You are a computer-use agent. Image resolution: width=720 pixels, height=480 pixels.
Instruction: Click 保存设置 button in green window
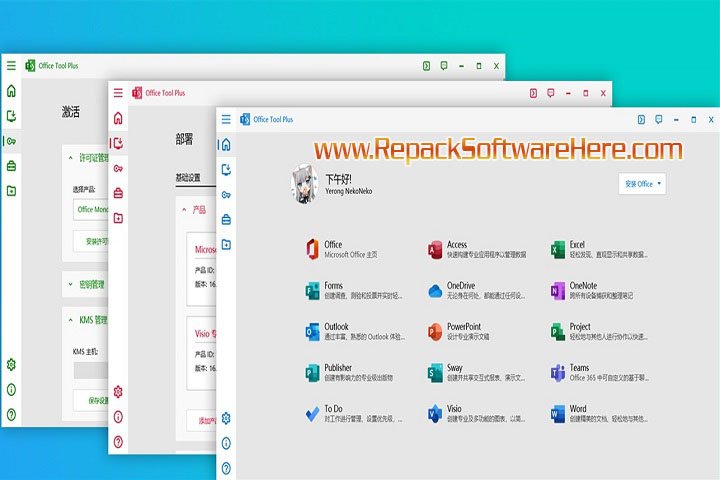click(x=90, y=401)
